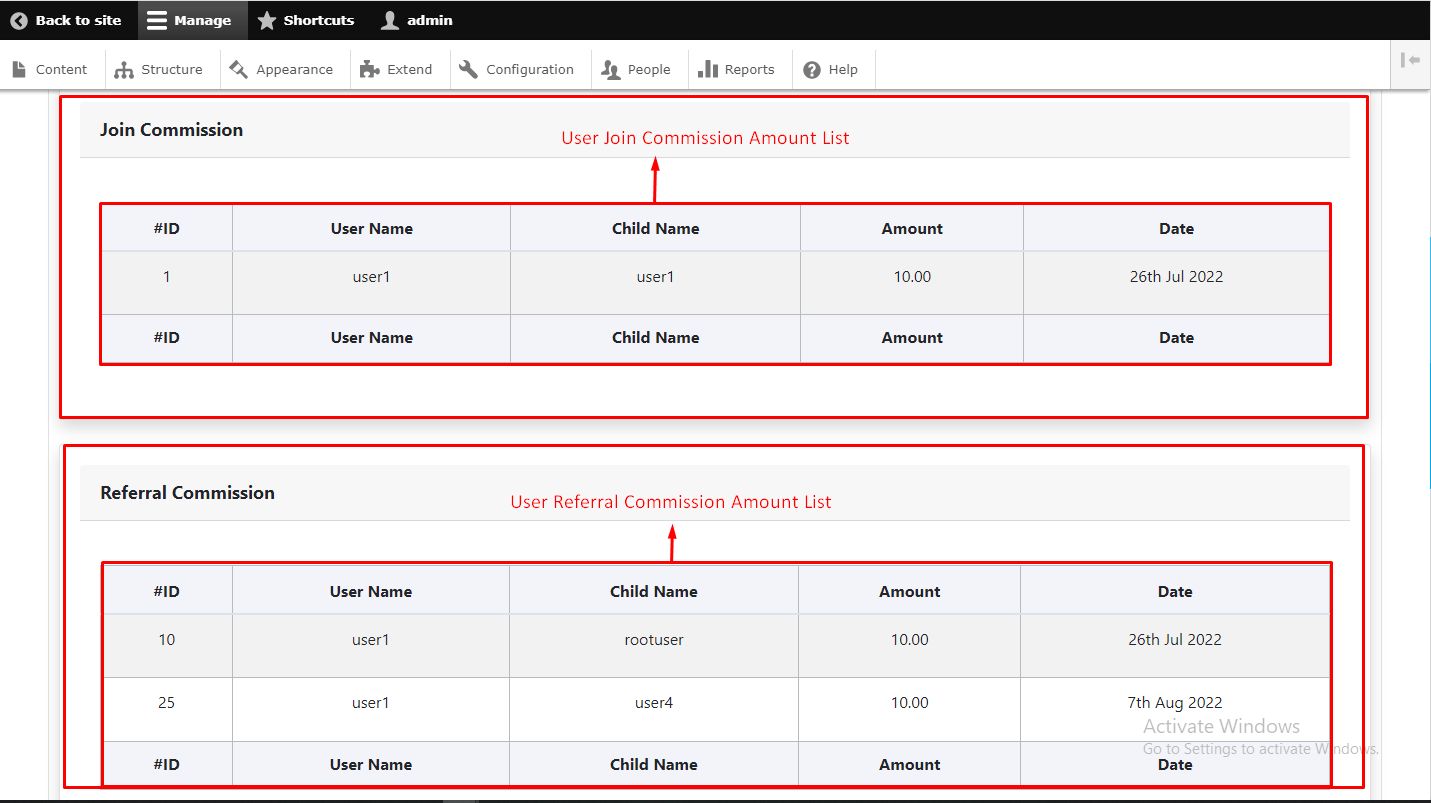Click the Amount column header in Join Commission
The image size is (1431, 803).
tap(911, 229)
